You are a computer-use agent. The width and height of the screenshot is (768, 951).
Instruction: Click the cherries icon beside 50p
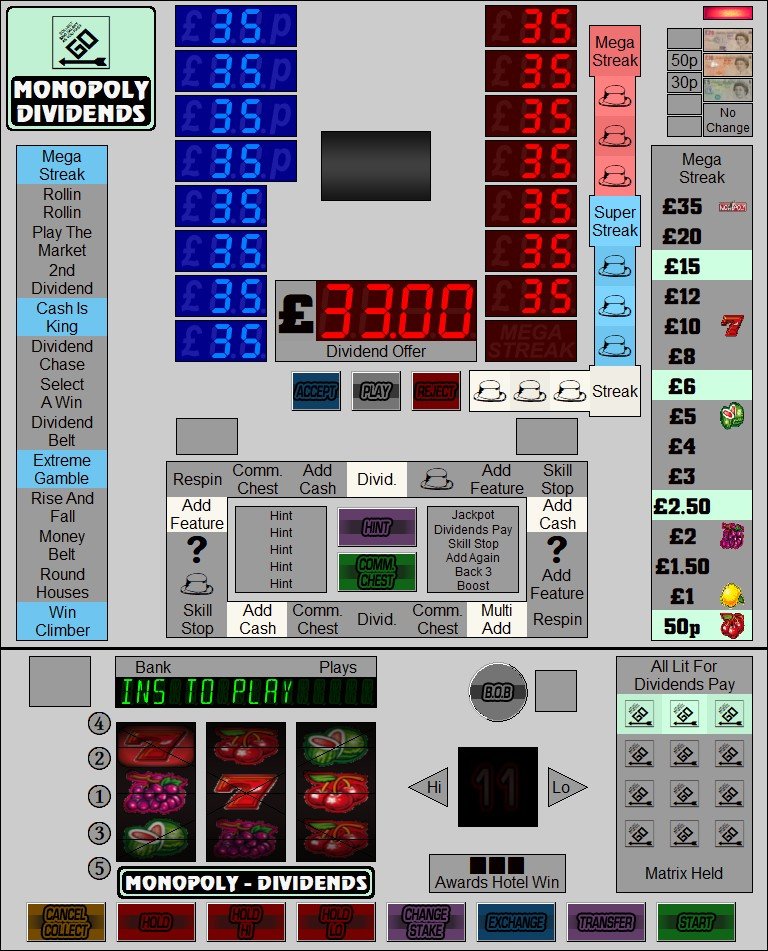732,626
